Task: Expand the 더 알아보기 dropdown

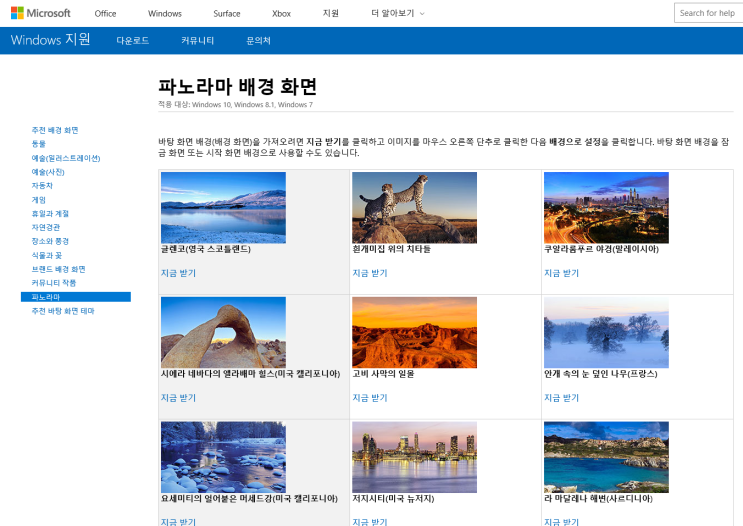Action: 398,13
